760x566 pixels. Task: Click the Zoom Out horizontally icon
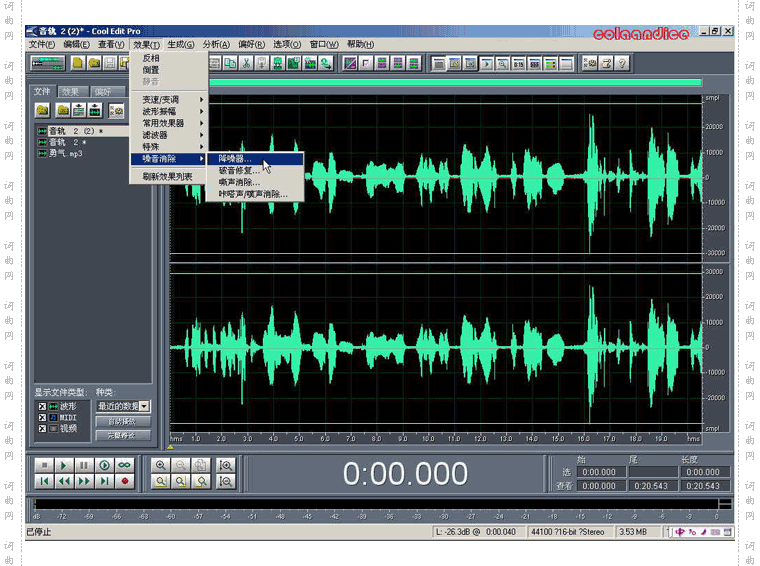pyautogui.click(x=181, y=465)
